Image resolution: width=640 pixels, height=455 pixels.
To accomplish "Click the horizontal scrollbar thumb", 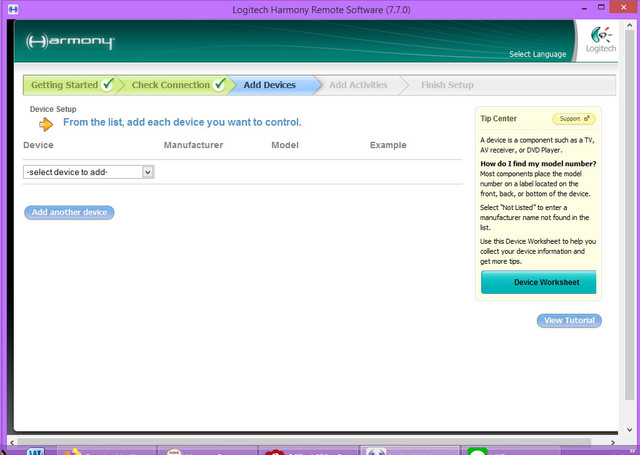I will (x=304, y=442).
